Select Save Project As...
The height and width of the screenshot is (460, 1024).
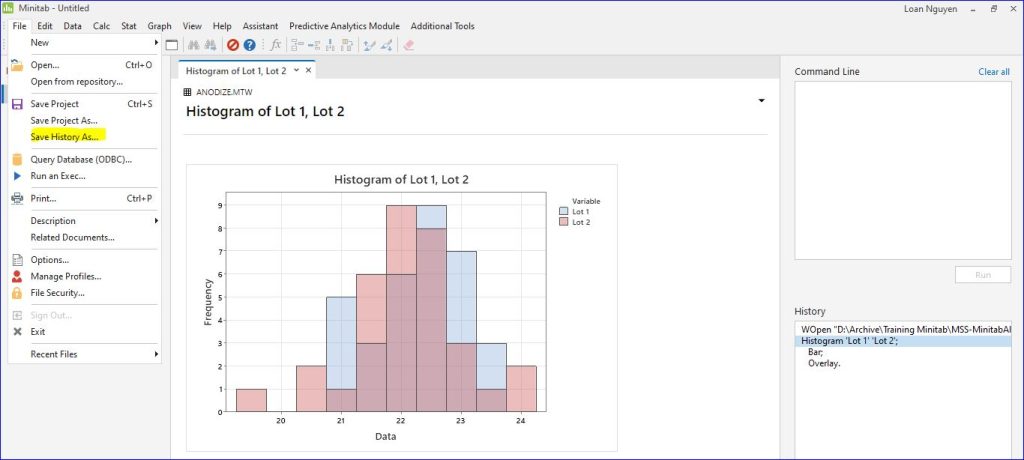coord(85,120)
